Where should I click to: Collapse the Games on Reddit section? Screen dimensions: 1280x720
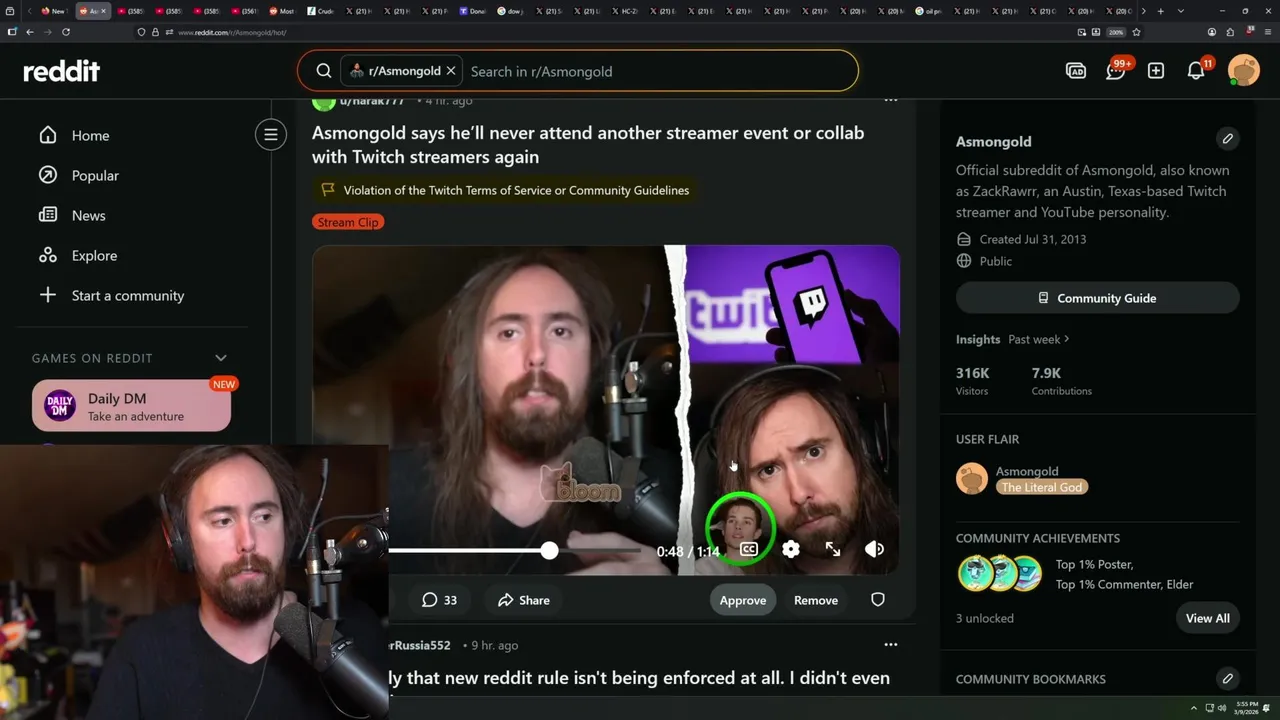pos(221,358)
